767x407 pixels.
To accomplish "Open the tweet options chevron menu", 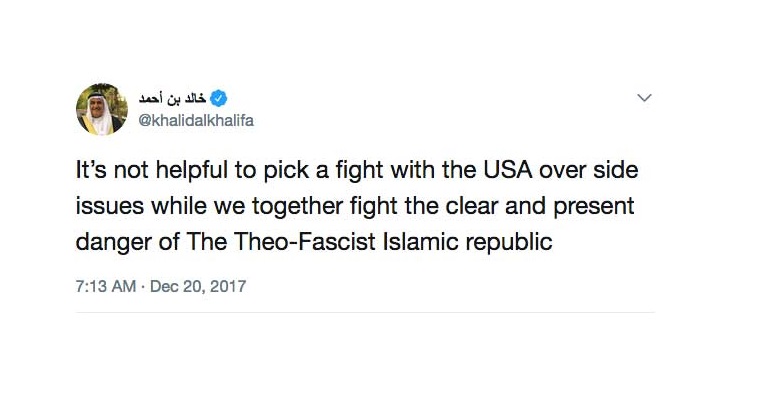I will tap(644, 98).
